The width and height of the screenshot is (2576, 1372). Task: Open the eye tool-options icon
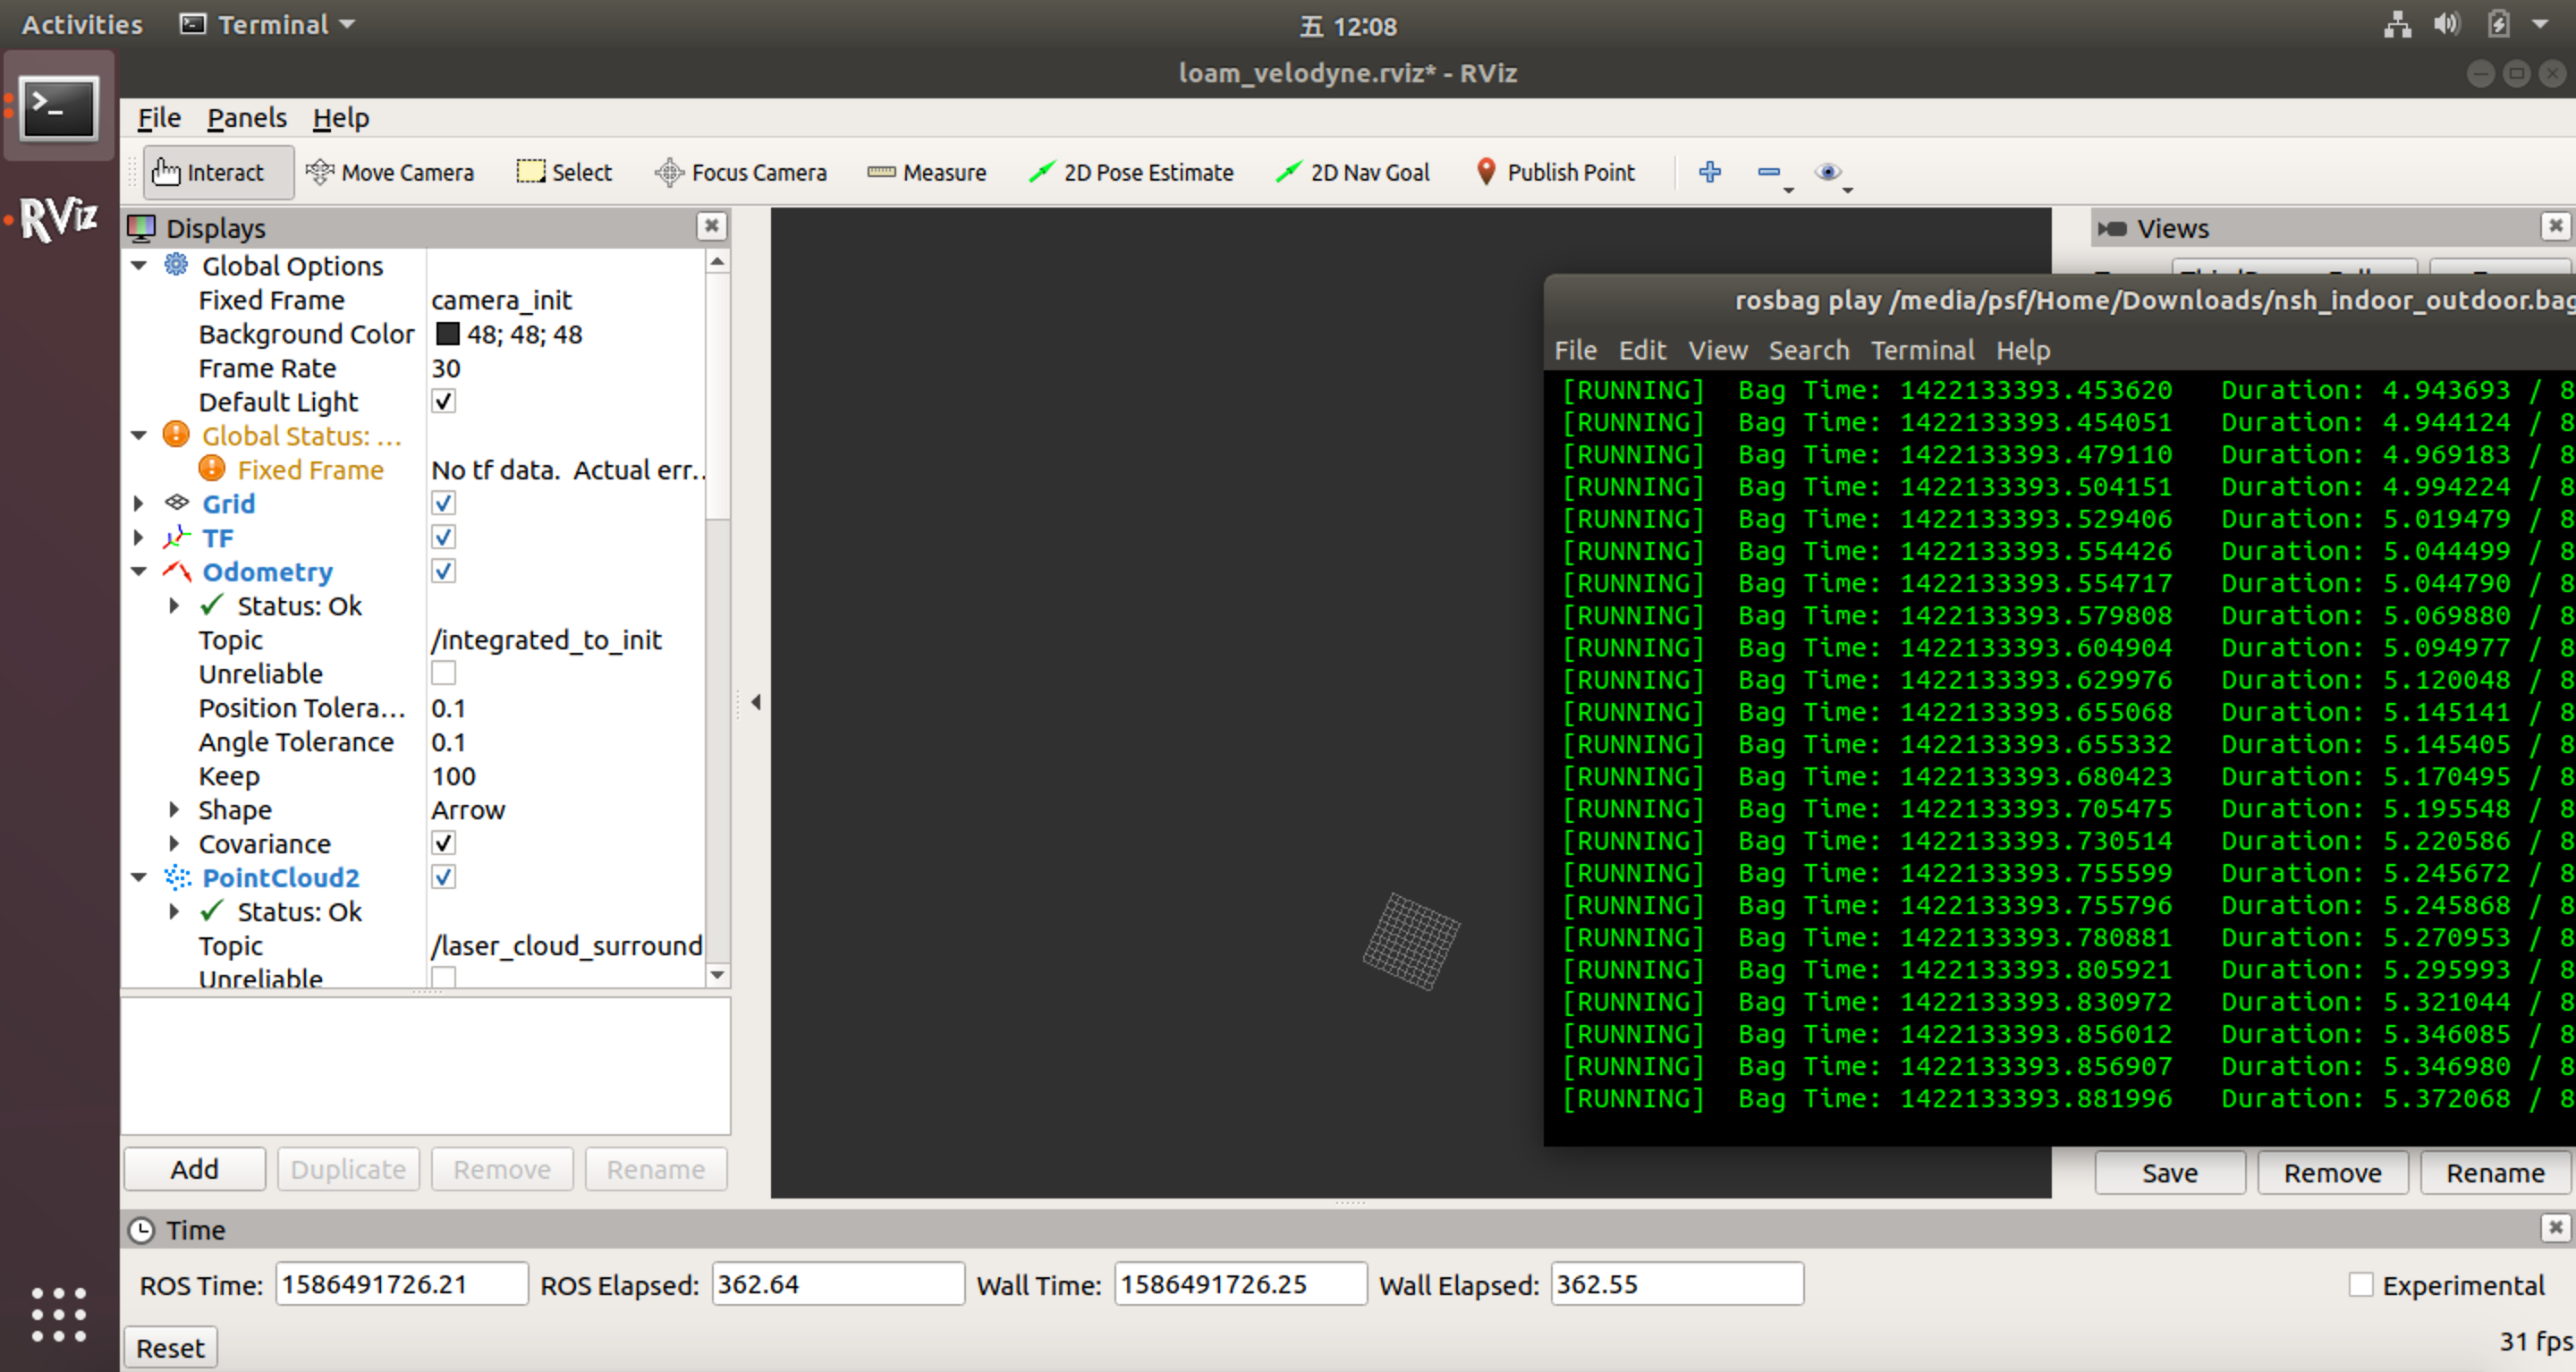(x=1828, y=172)
